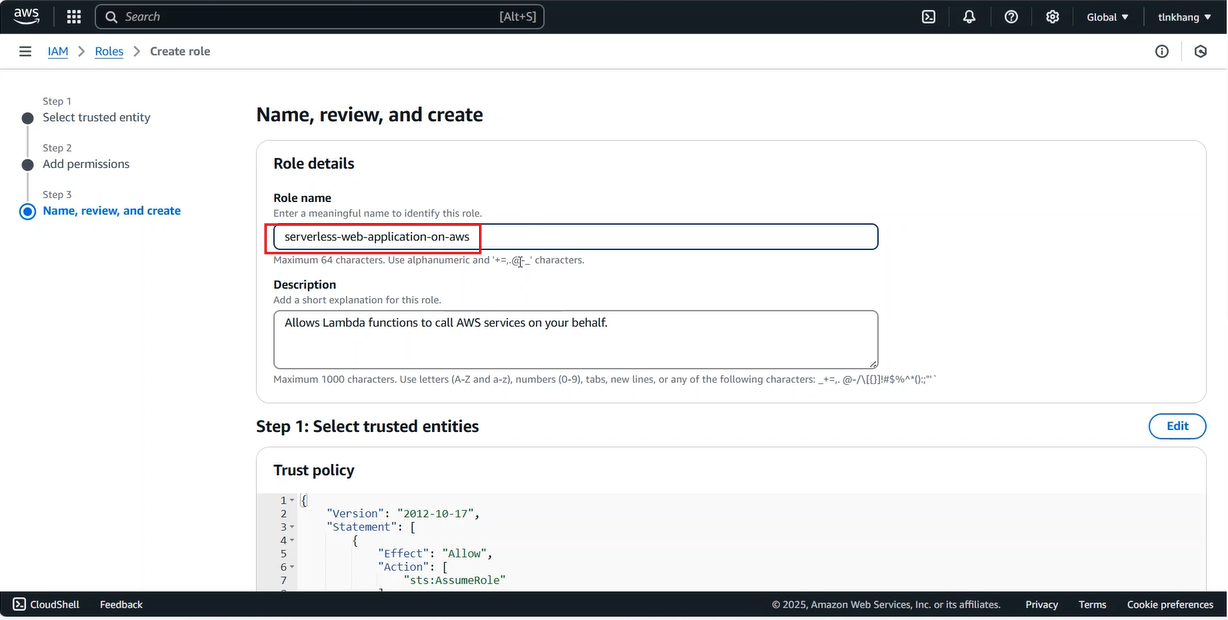Go to Step 2 Add permissions

tap(86, 164)
